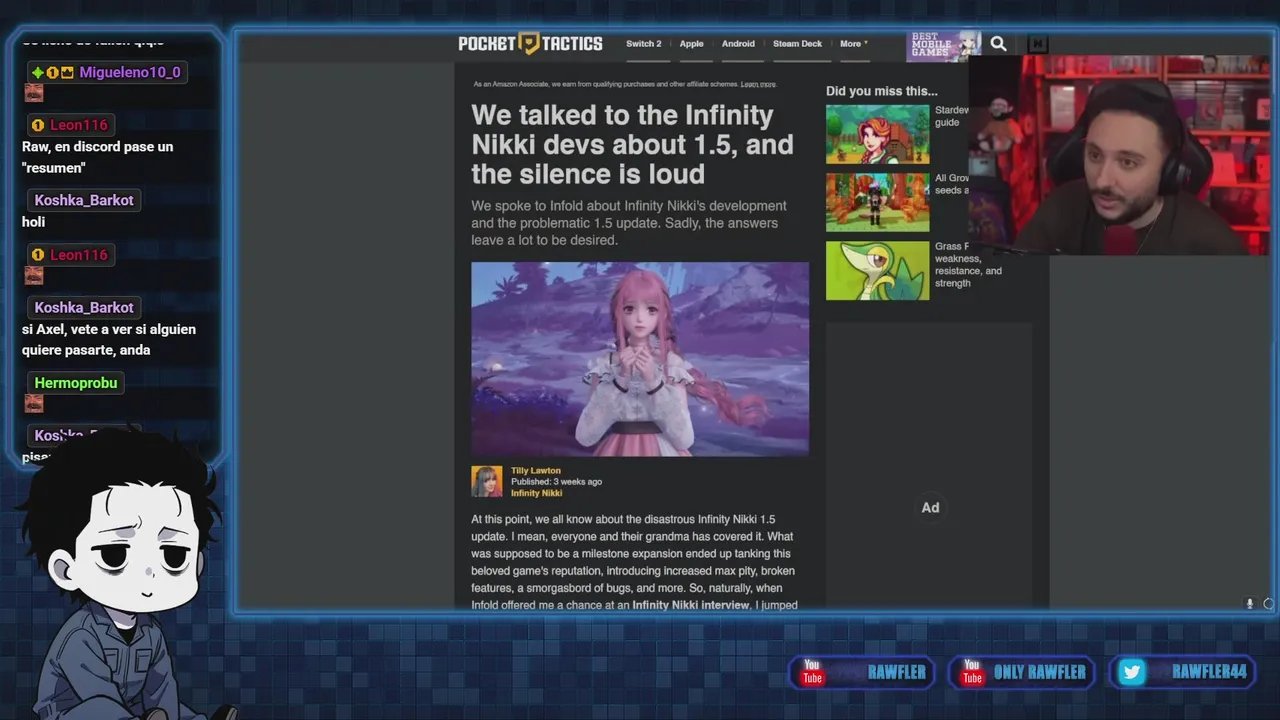Screen dimensions: 1280x720
Task: Click the holi chat message
Action: tap(33, 222)
